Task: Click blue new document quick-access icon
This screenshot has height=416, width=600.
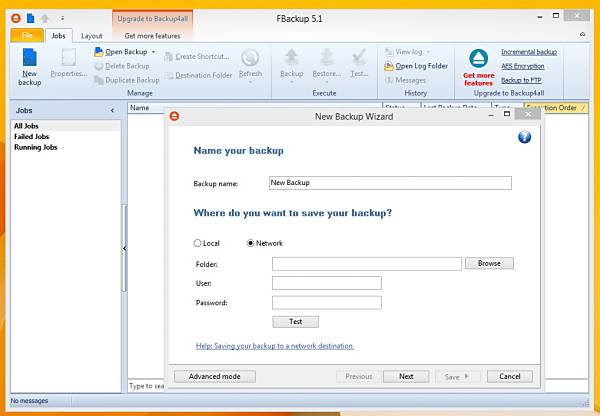Action: pyautogui.click(x=31, y=18)
